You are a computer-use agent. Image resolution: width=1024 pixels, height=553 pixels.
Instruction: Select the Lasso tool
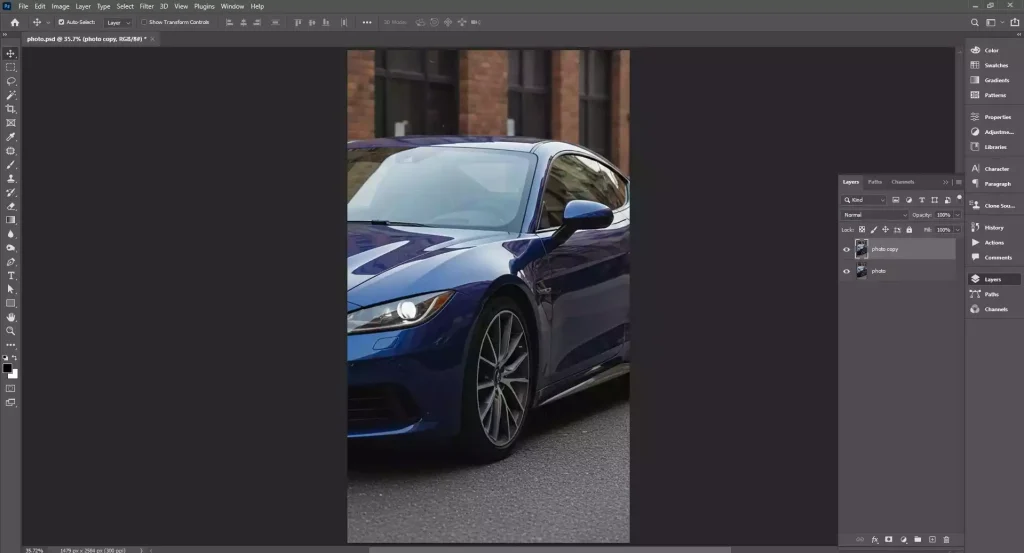point(11,81)
